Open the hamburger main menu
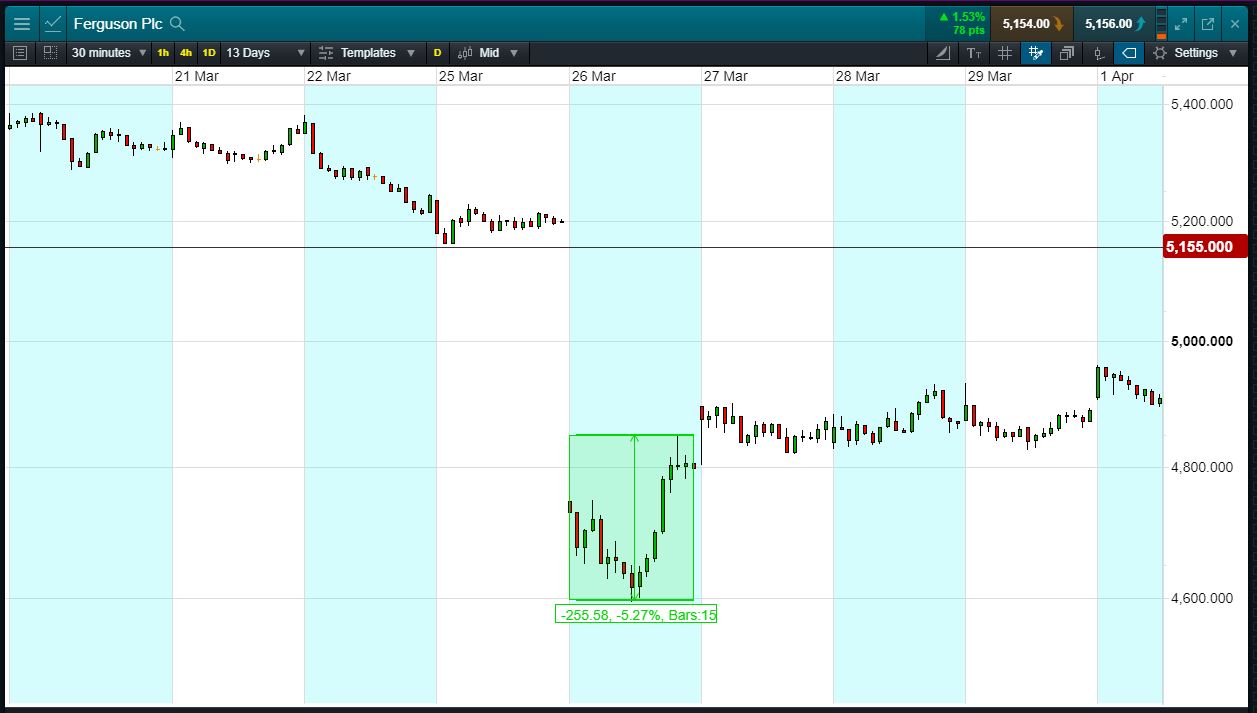Viewport: 1257px width, 713px height. [x=21, y=24]
